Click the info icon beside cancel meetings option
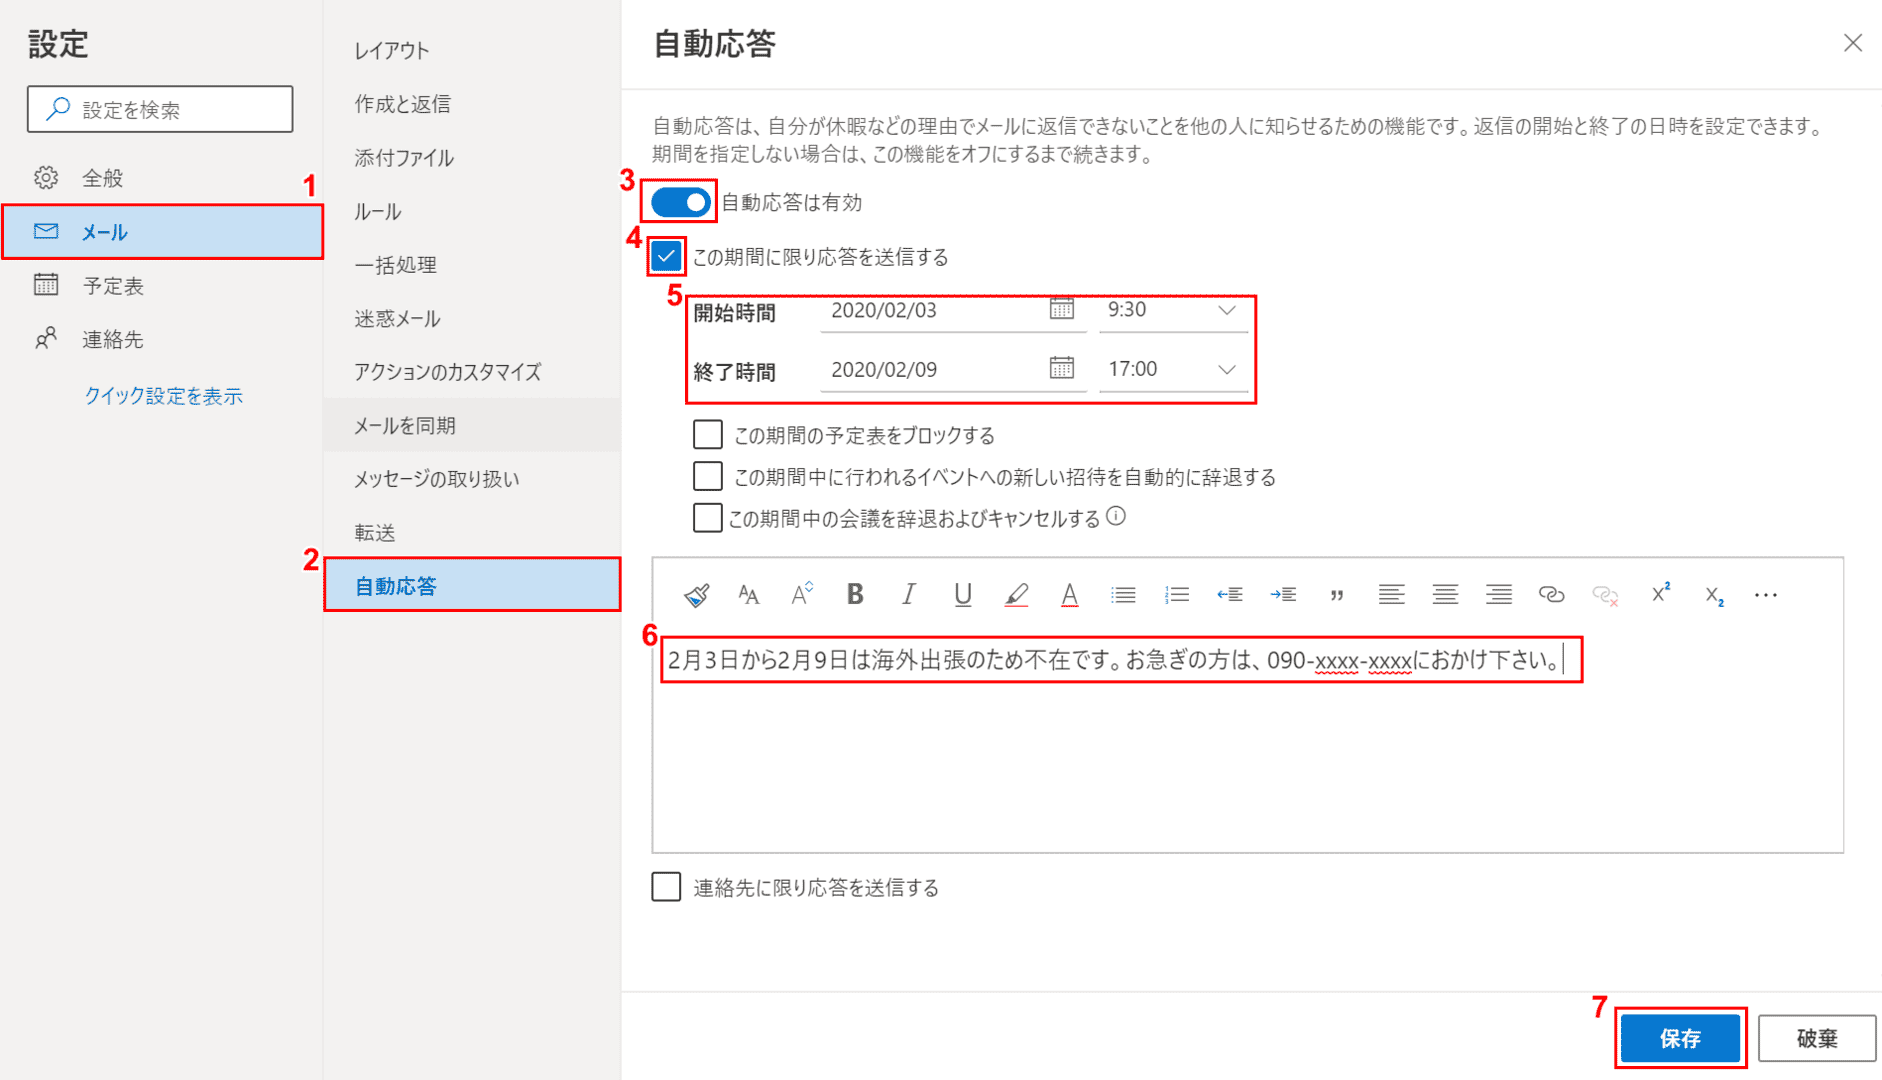Viewport: 1882px width, 1080px height. 1116,516
